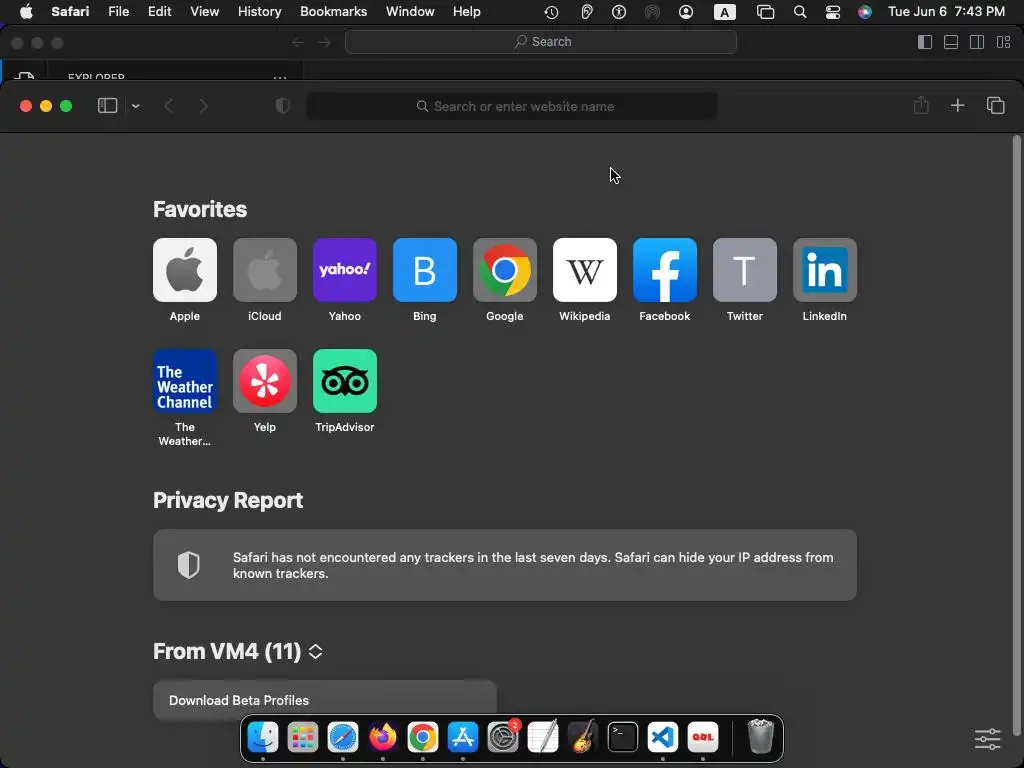Open the iCloud favorite
This screenshot has width=1024, height=768.
pyautogui.click(x=264, y=270)
